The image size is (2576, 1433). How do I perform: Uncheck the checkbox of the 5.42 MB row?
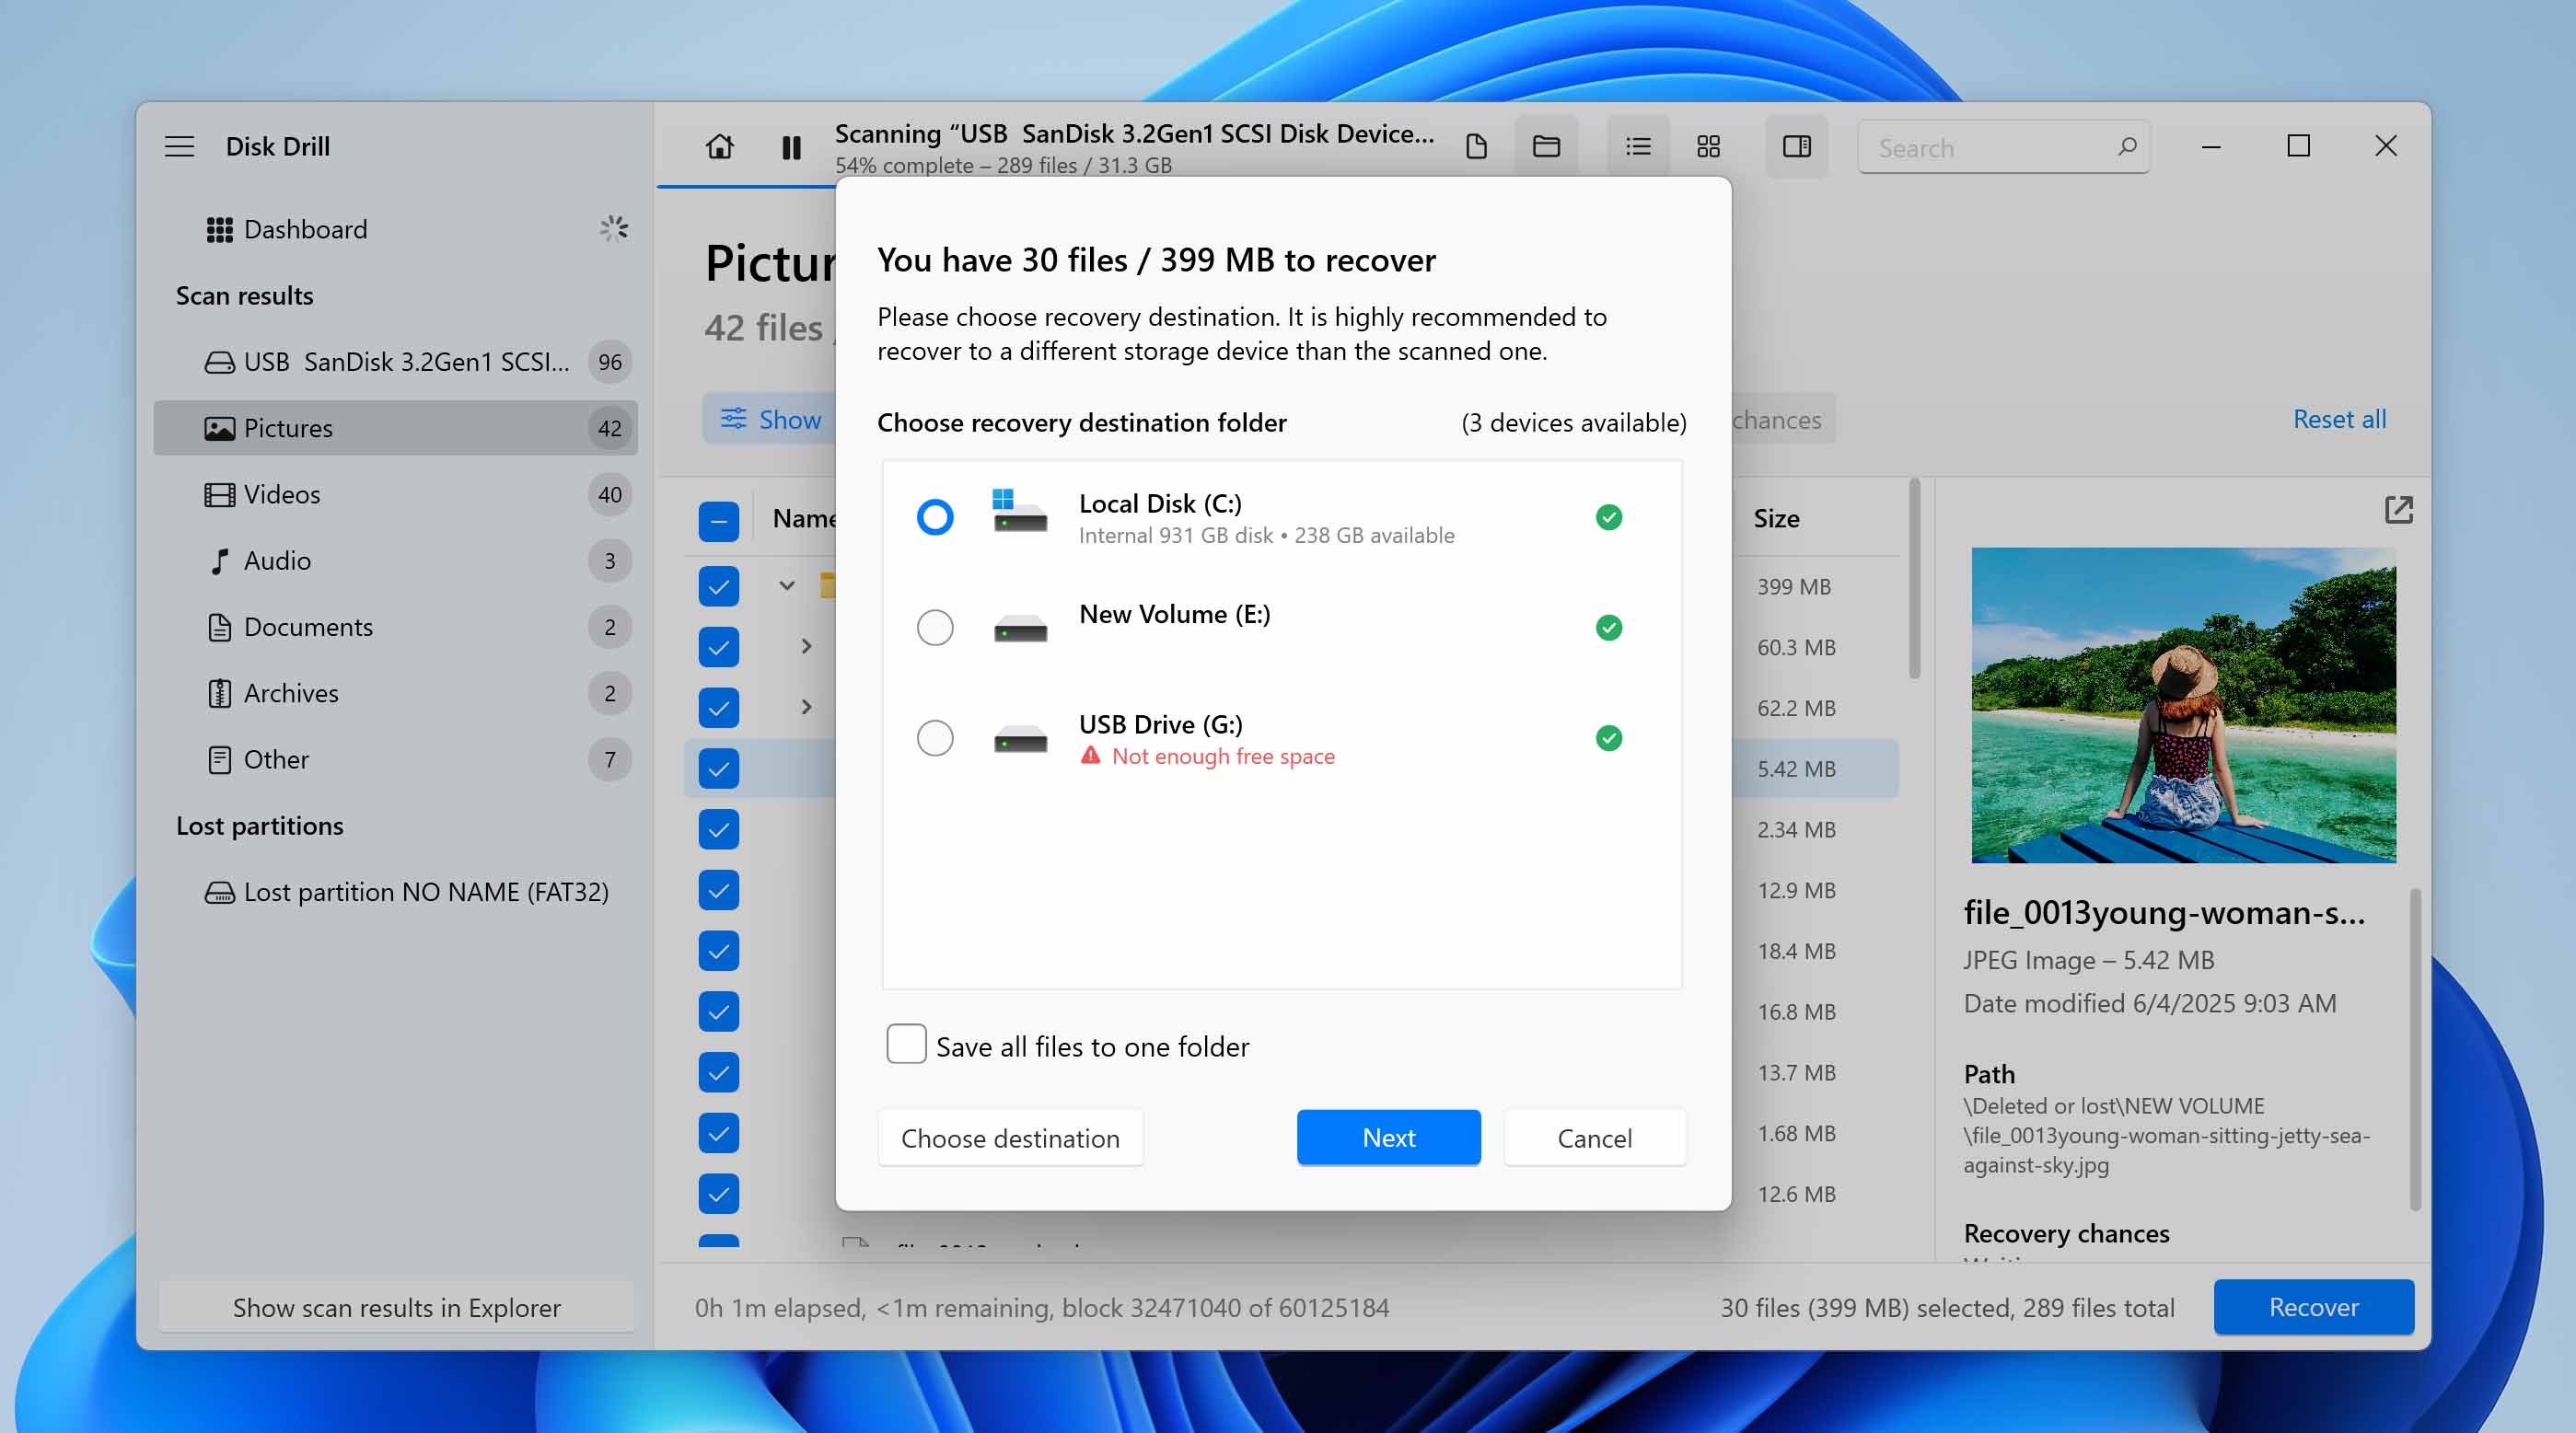[718, 769]
